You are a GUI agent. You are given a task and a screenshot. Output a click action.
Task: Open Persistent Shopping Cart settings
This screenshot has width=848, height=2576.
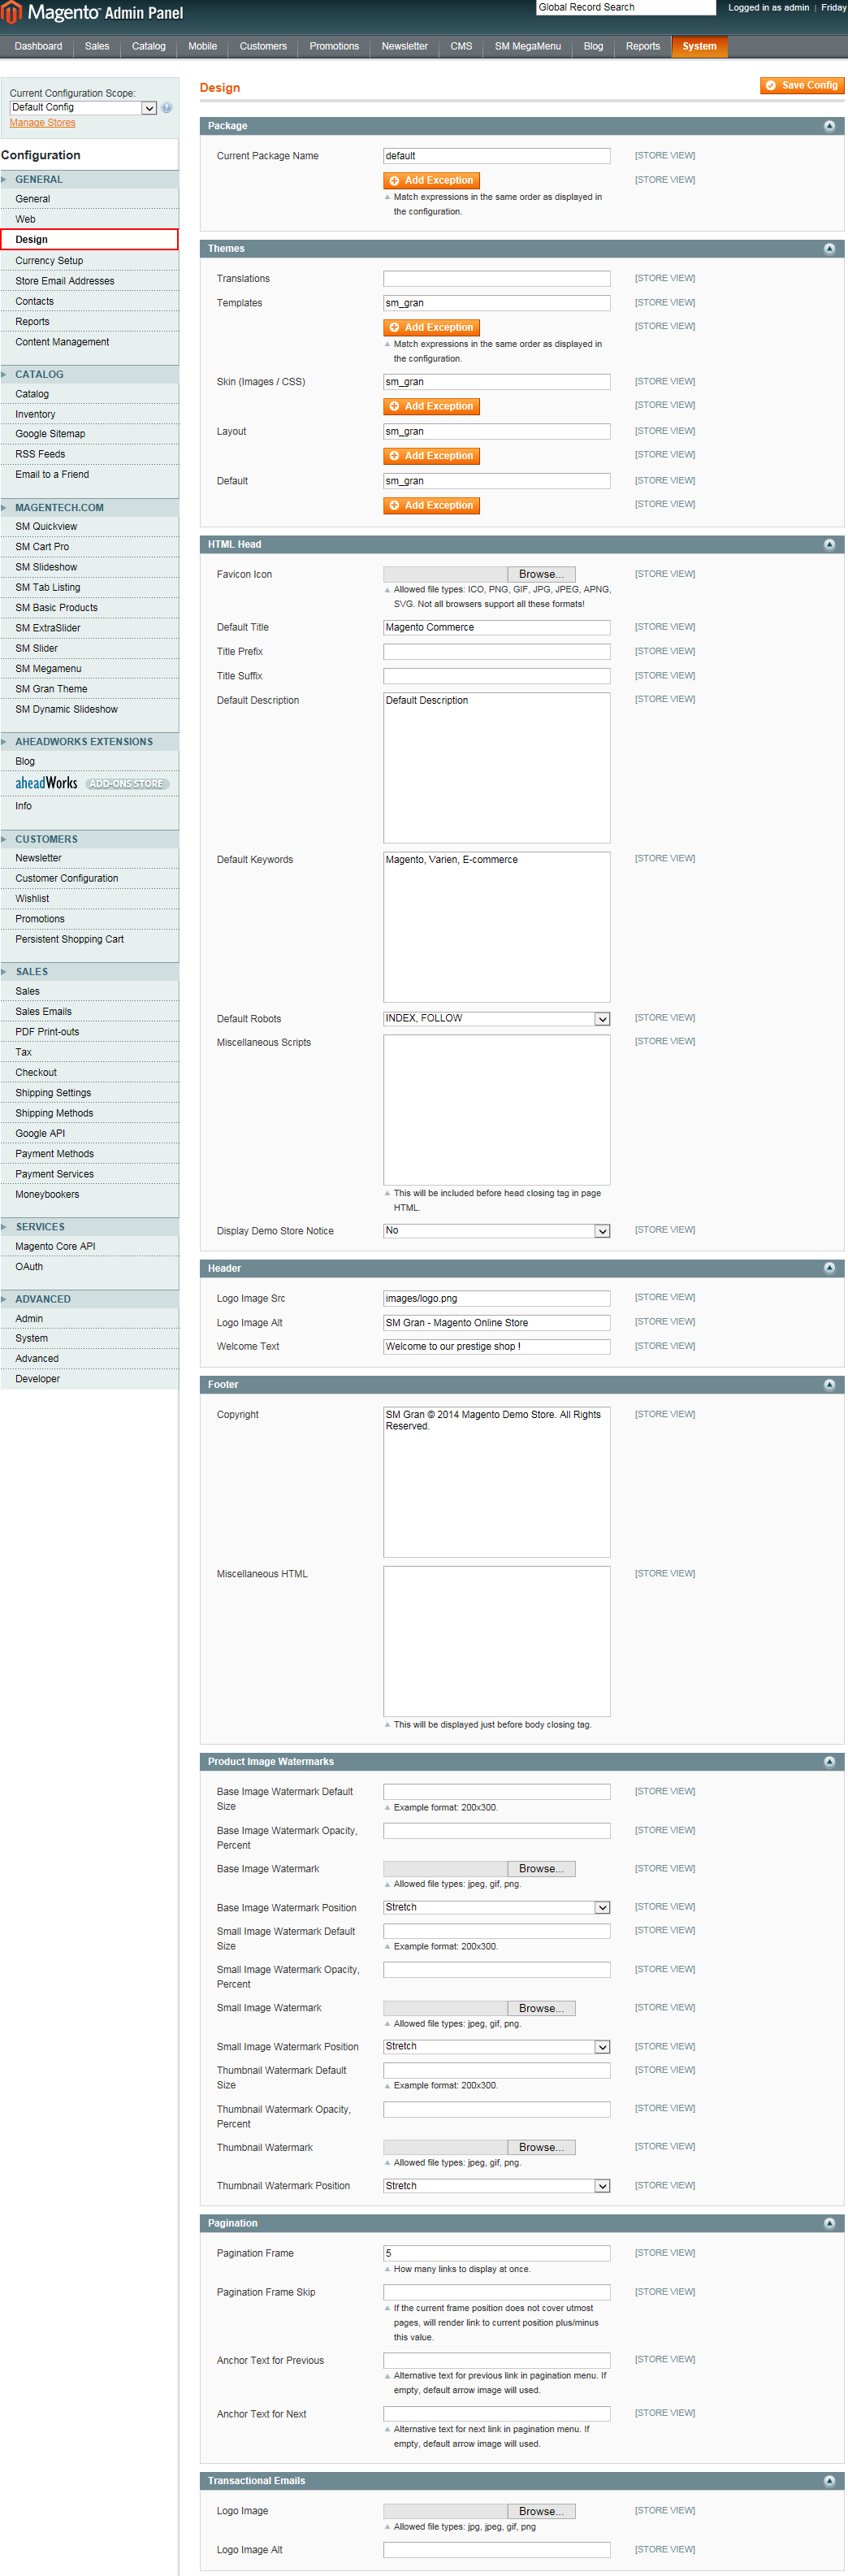[69, 940]
